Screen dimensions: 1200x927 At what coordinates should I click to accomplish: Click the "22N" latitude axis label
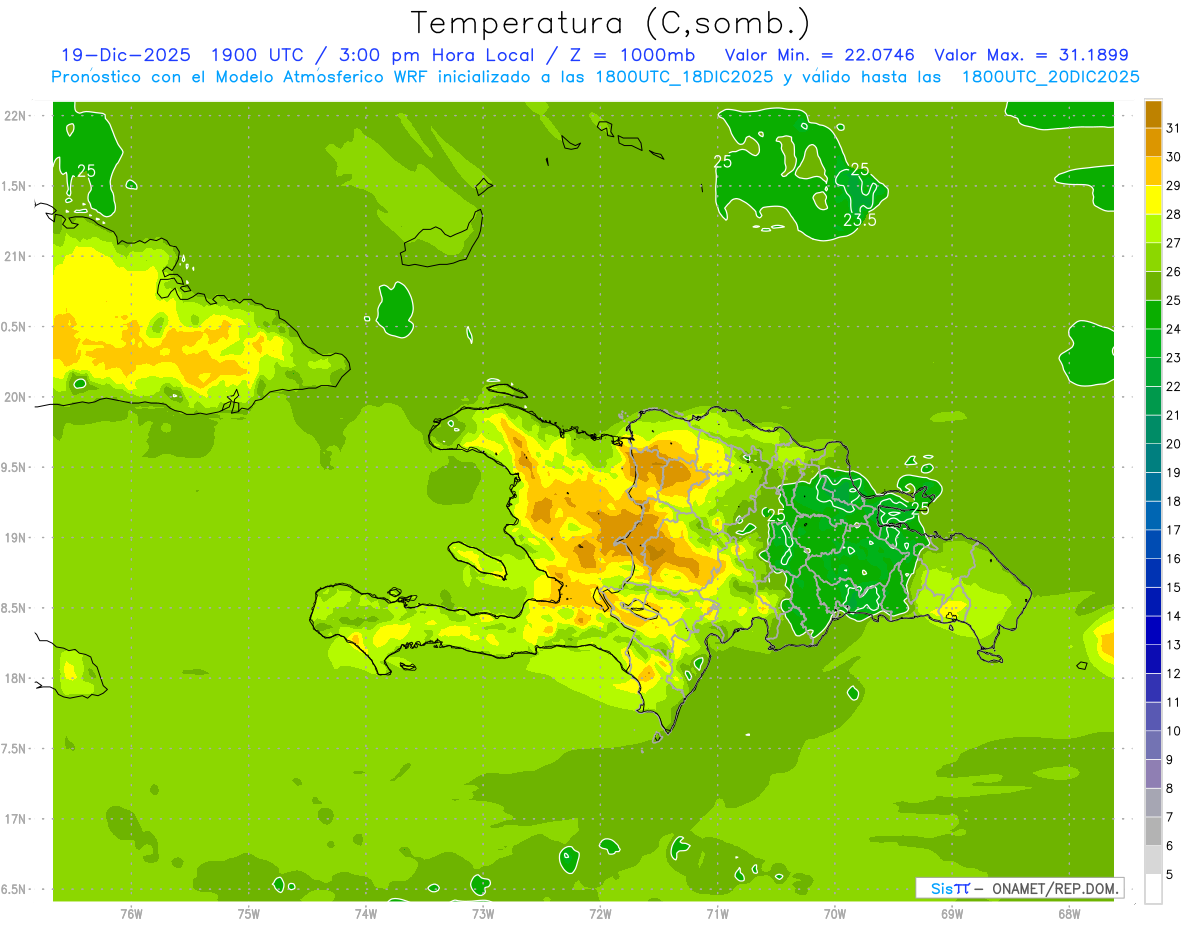click(x=17, y=115)
